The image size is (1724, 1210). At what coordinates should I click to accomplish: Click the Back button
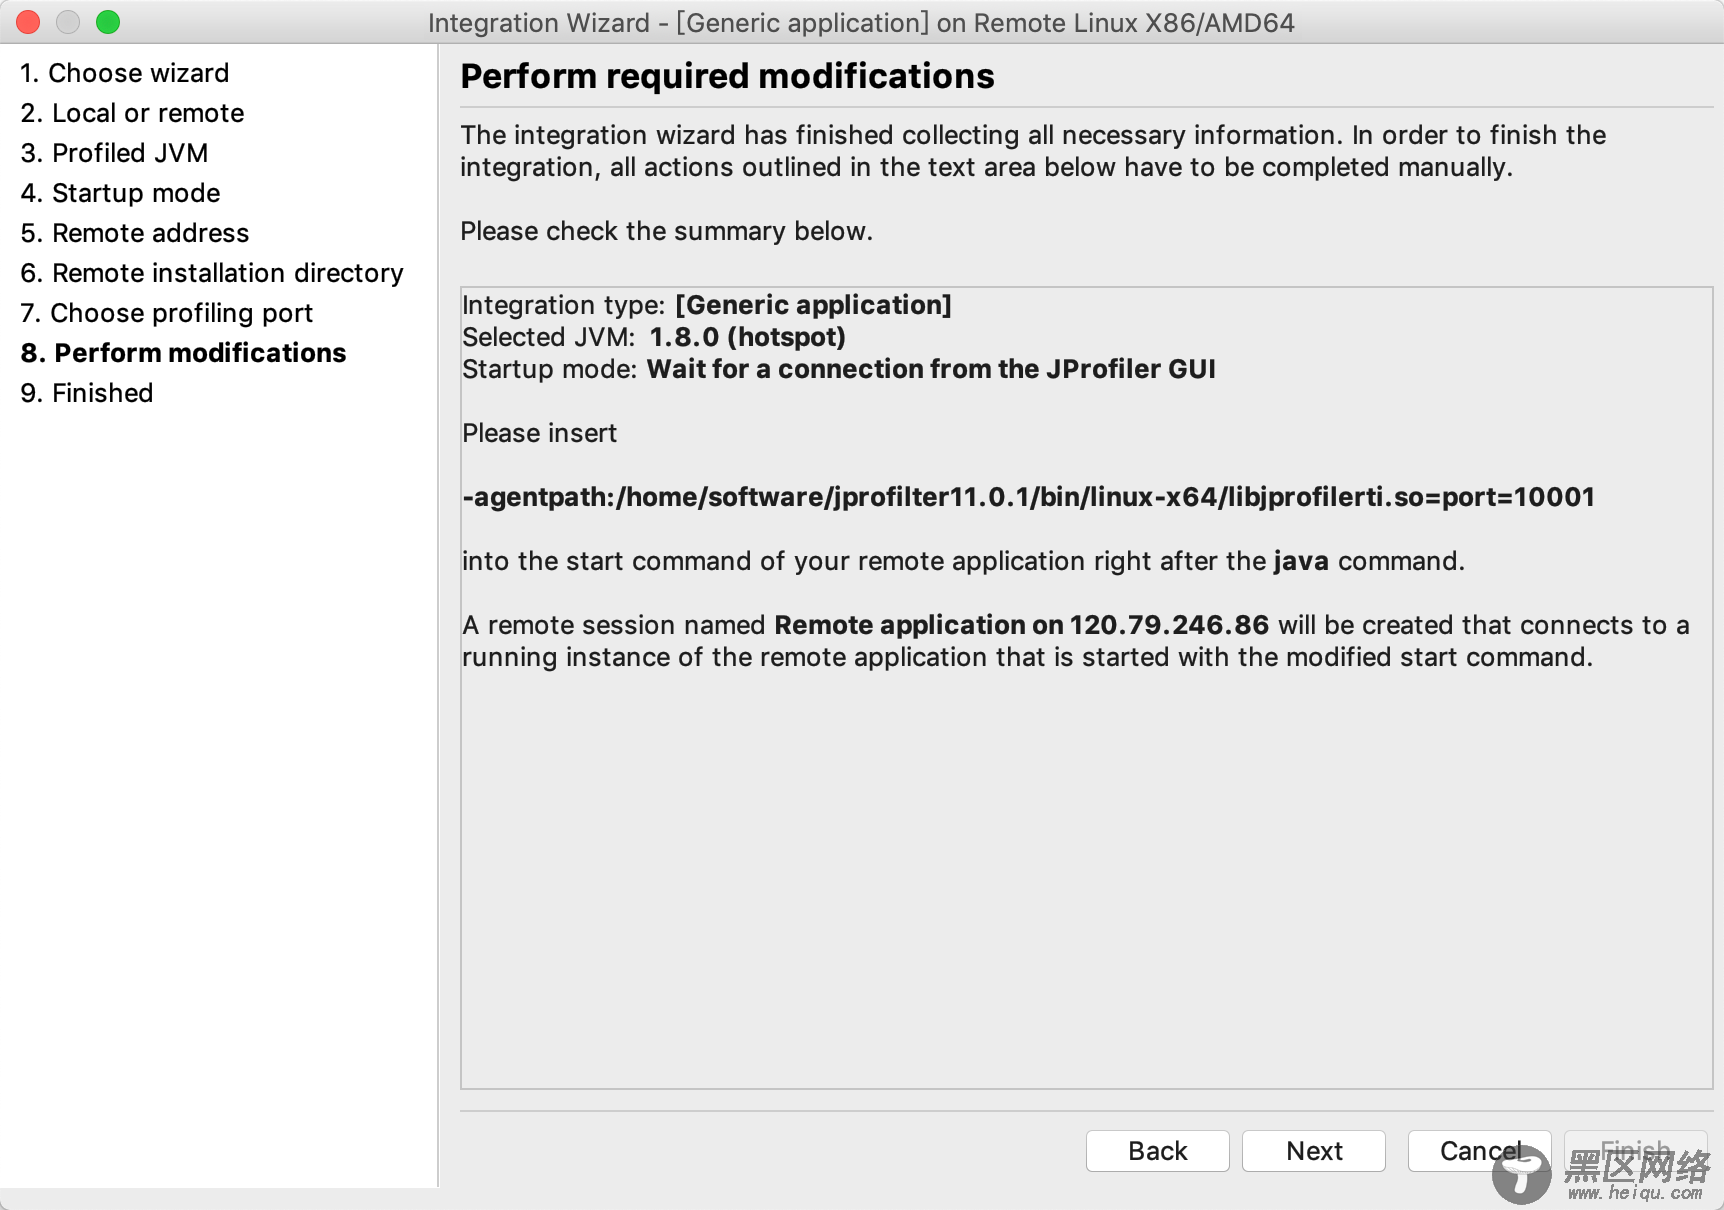tap(1157, 1151)
